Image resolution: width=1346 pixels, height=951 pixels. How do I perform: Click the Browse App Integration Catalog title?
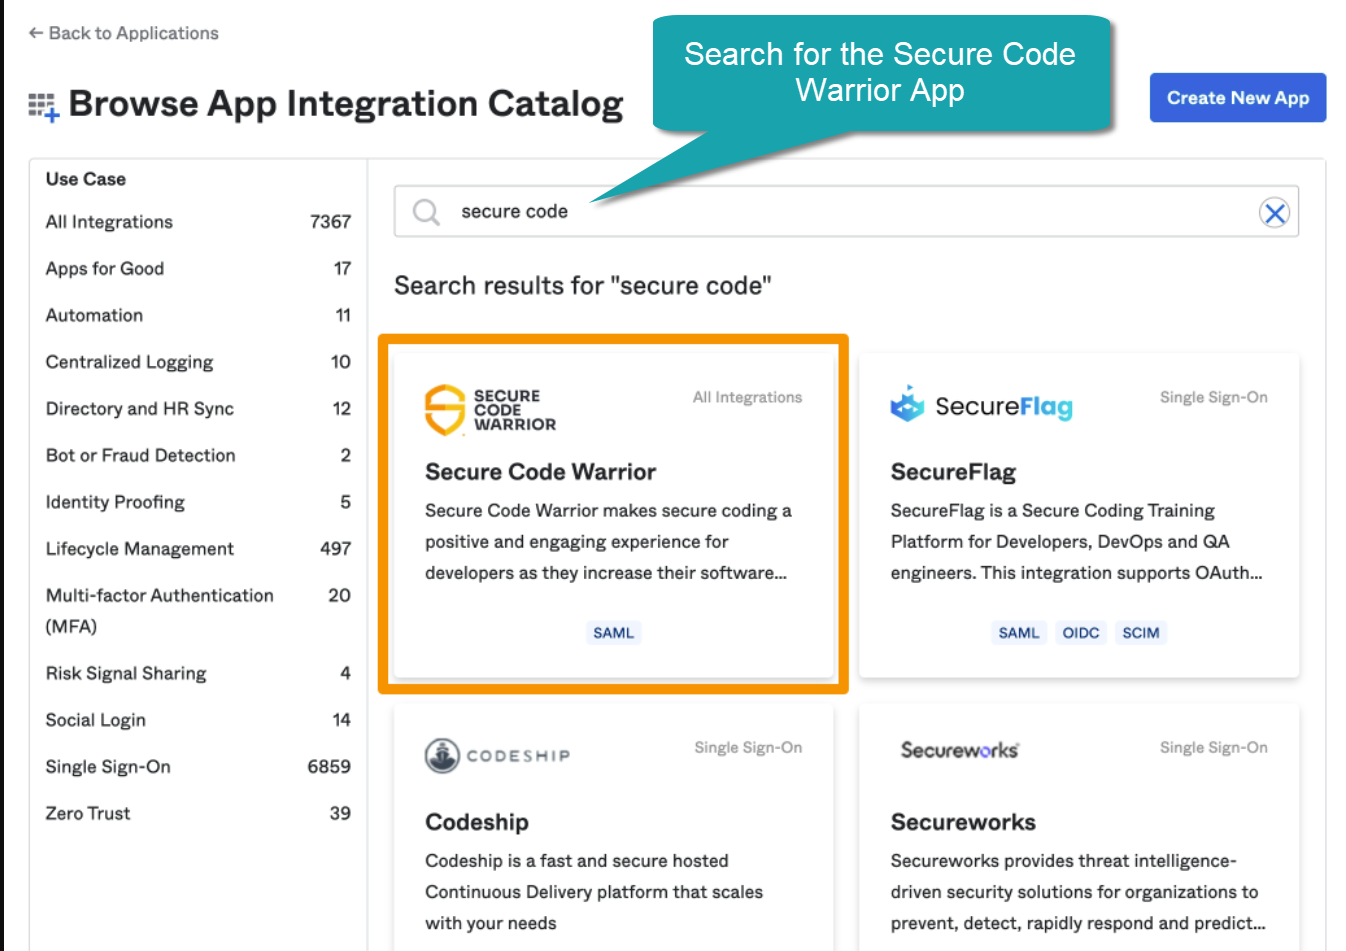tap(346, 104)
